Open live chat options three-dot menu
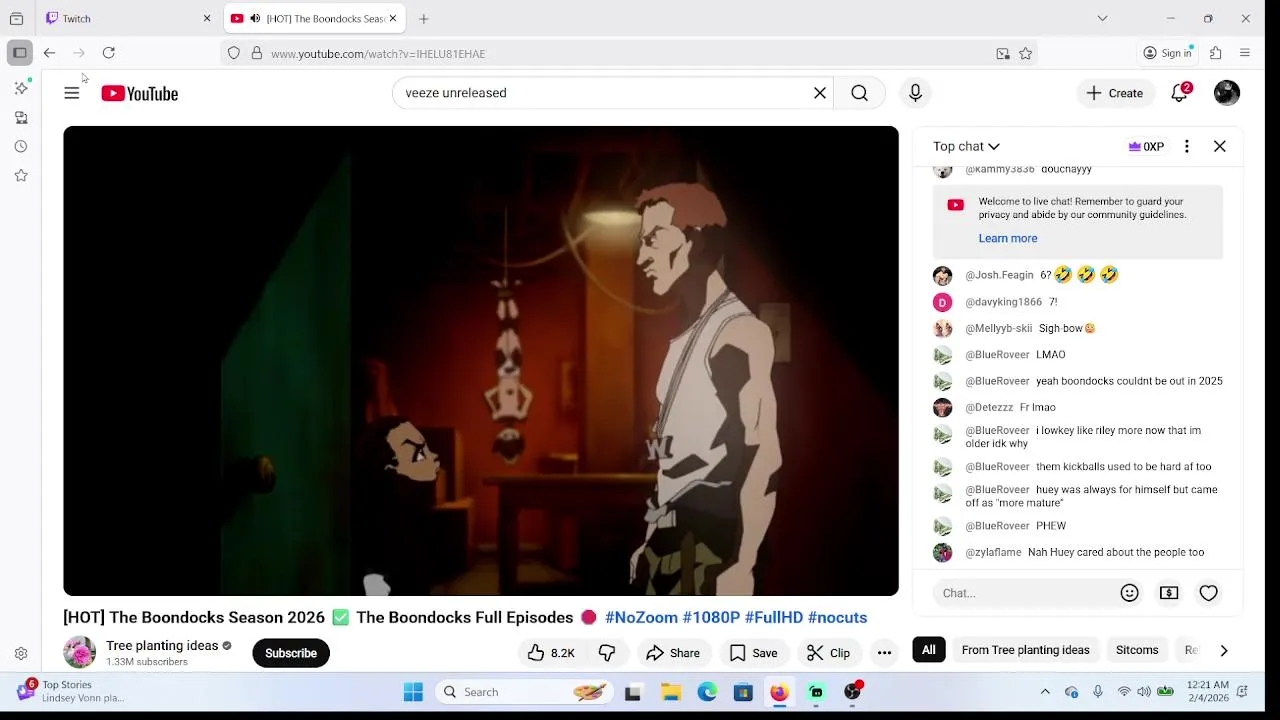Viewport: 1280px width, 720px height. (x=1187, y=146)
